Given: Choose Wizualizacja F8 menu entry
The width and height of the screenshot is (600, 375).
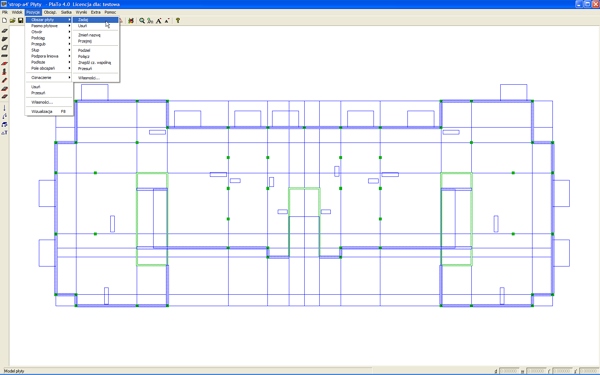Looking at the screenshot, I should pos(49,111).
